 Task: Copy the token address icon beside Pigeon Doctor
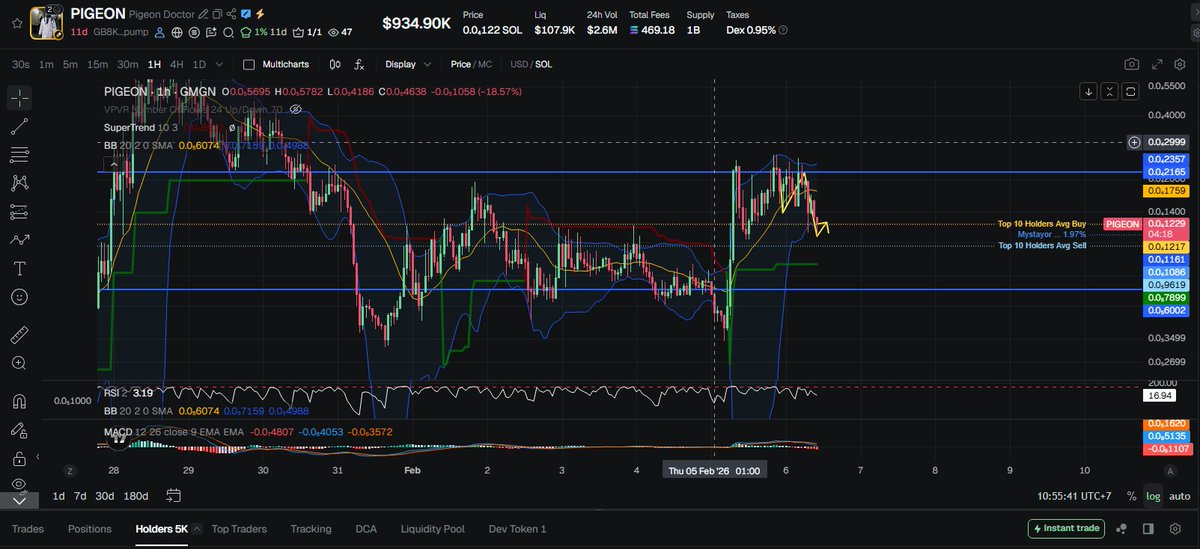pyautogui.click(x=218, y=15)
